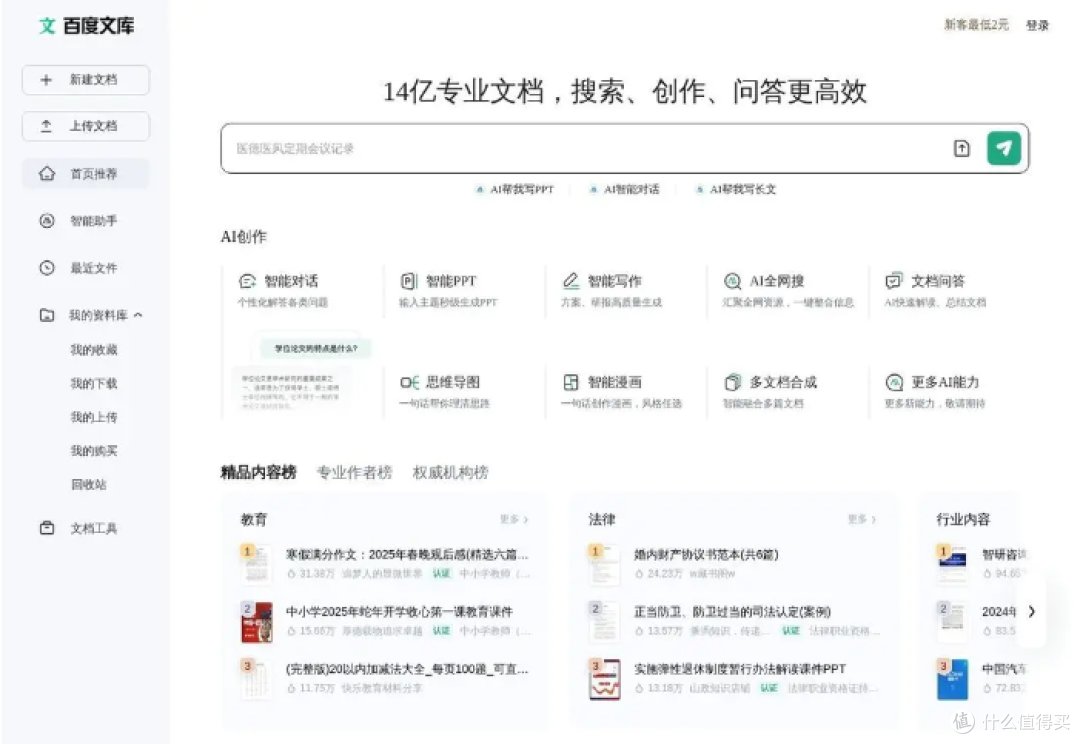Open 中小学2025年蛇年开学收心第一课 document

click(399, 612)
